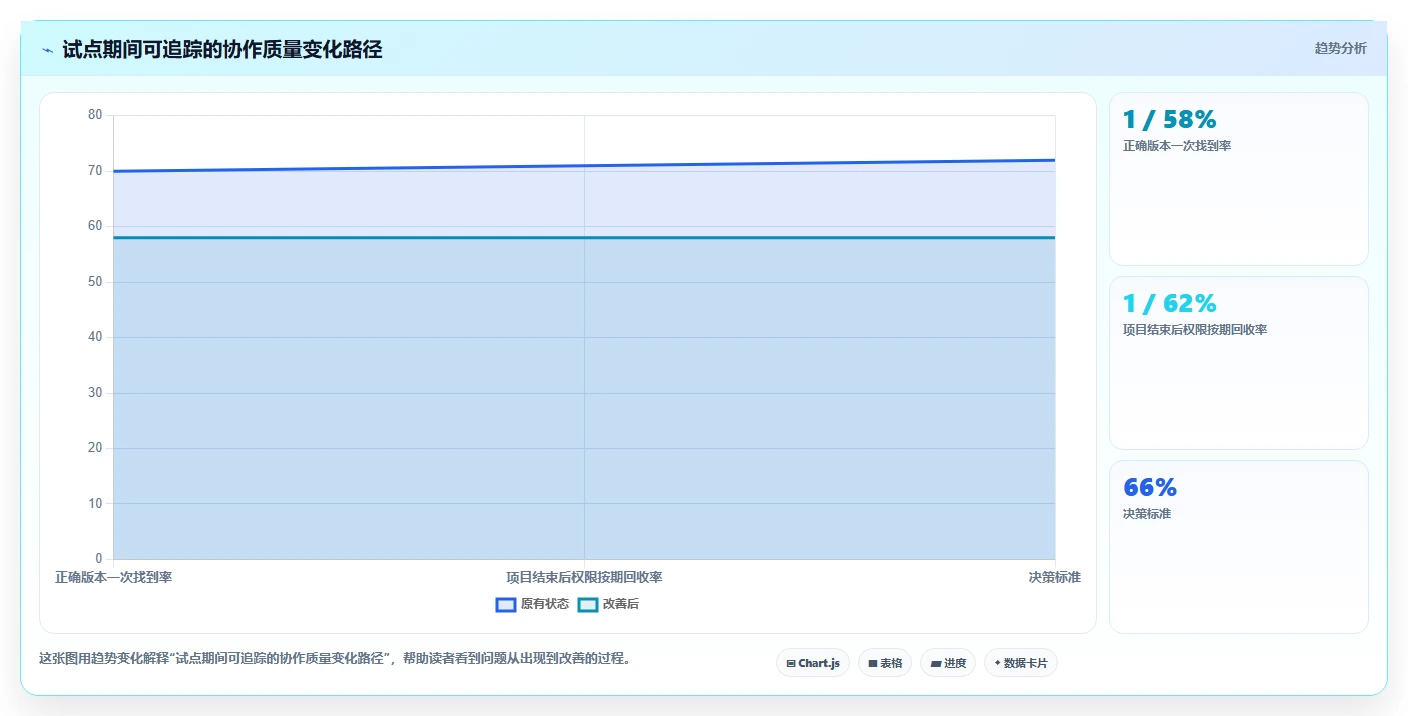This screenshot has height=716, width=1408.
Task: Click the x-axis label 决策标准
Action: [x=1055, y=577]
